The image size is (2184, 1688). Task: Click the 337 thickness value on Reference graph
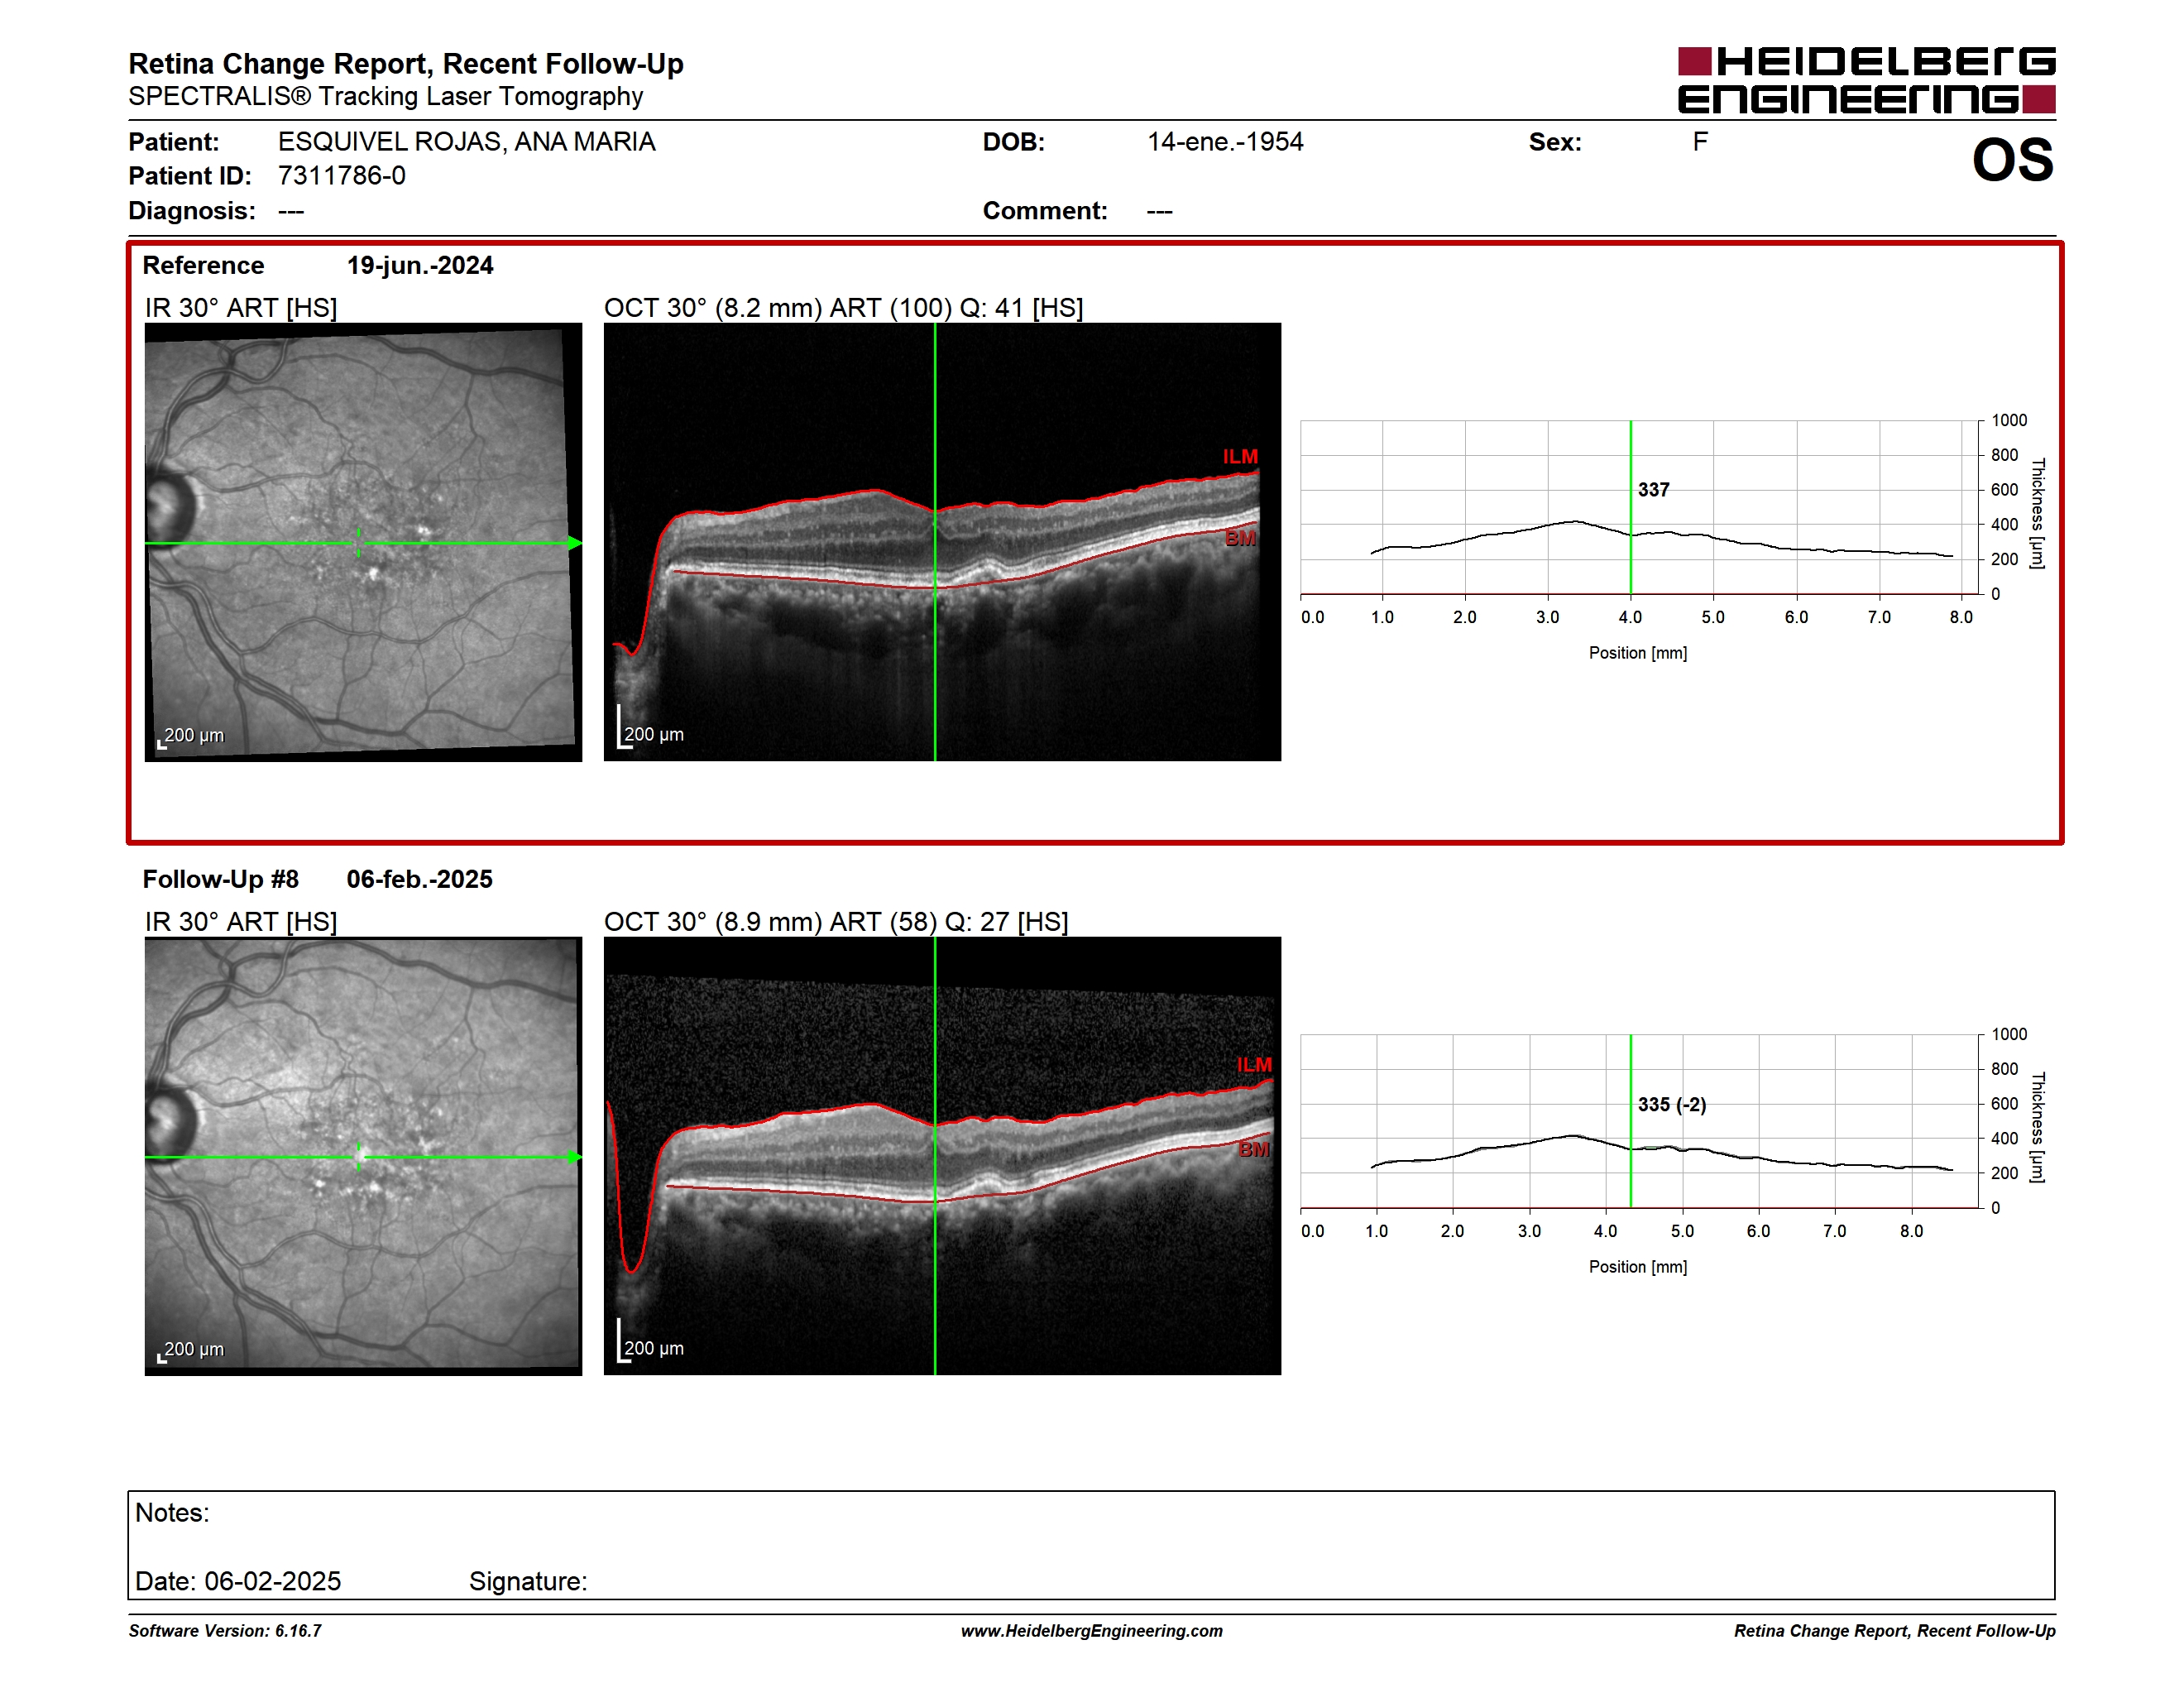pos(1653,490)
